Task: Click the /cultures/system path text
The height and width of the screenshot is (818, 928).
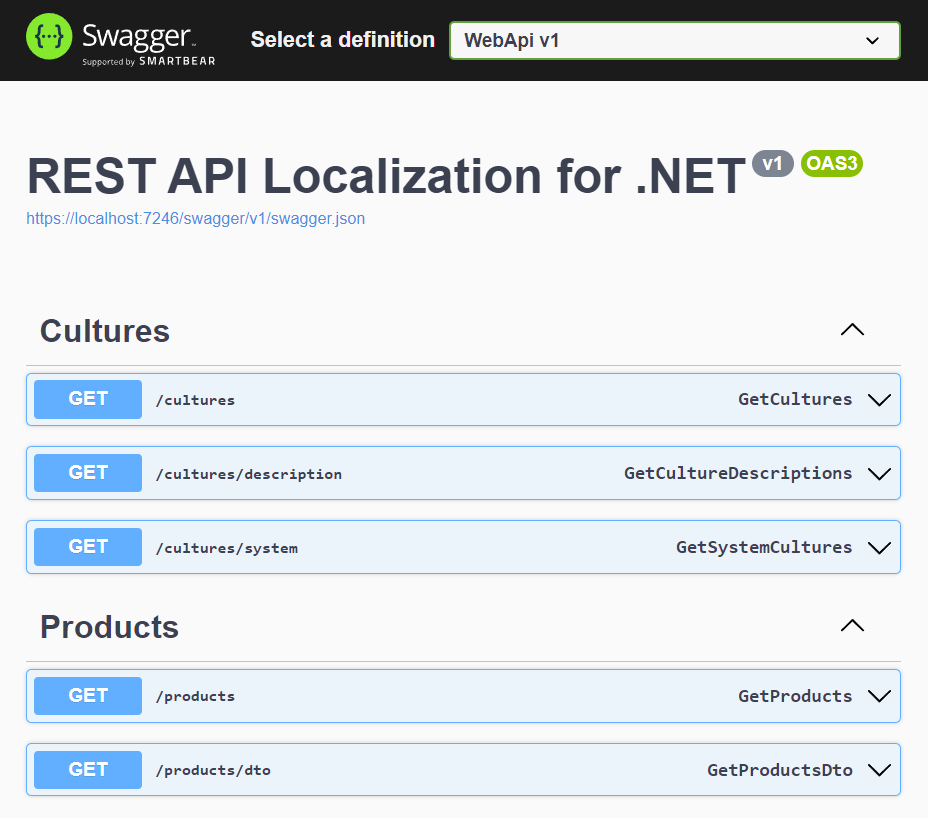Action: click(227, 548)
